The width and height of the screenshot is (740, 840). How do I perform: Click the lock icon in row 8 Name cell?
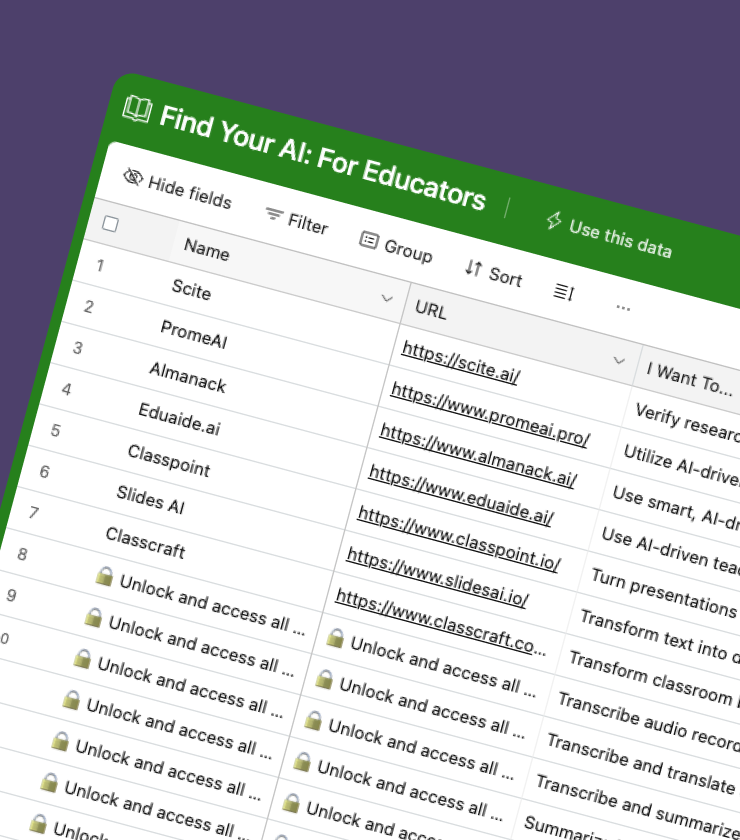pos(104,576)
